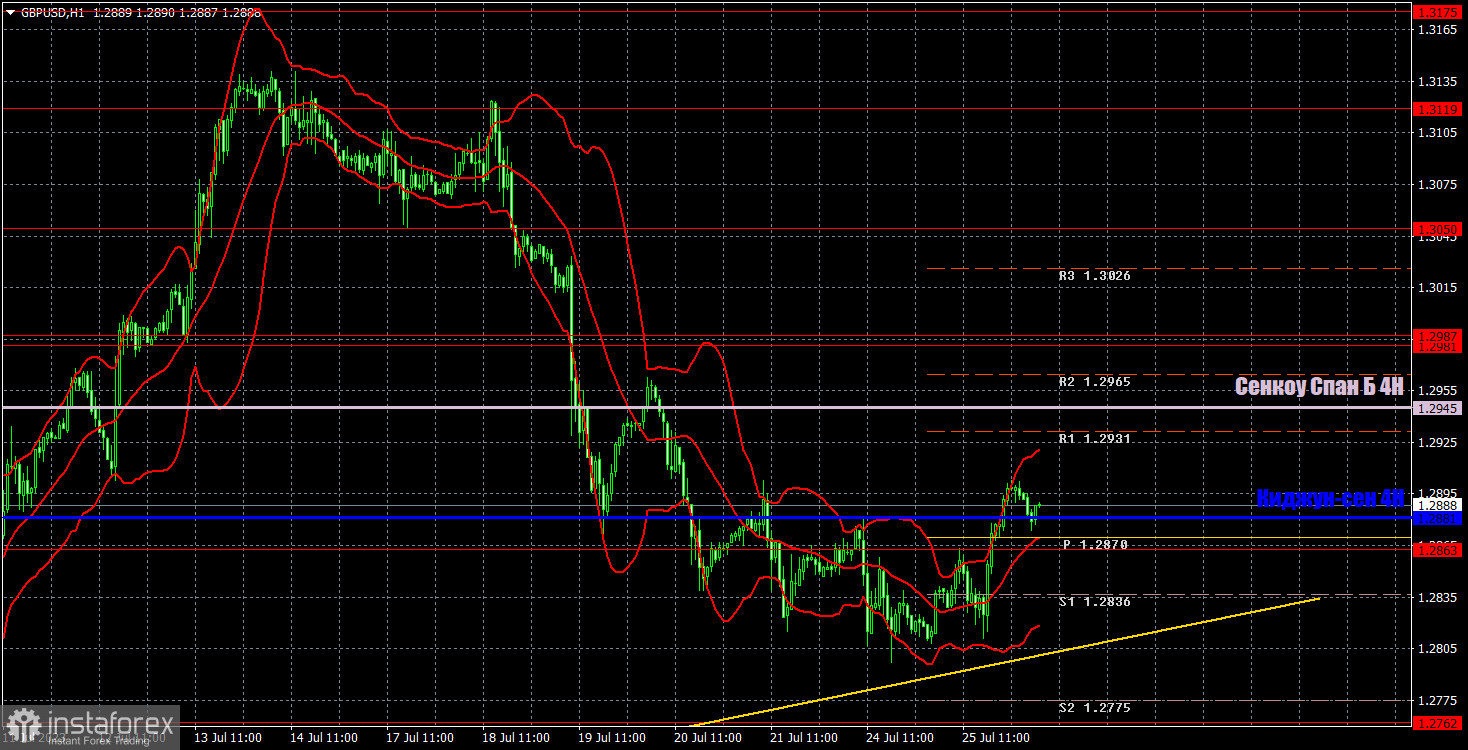The image size is (1468, 750).
Task: Click the 1.3165 price scale value
Action: click(x=1437, y=31)
